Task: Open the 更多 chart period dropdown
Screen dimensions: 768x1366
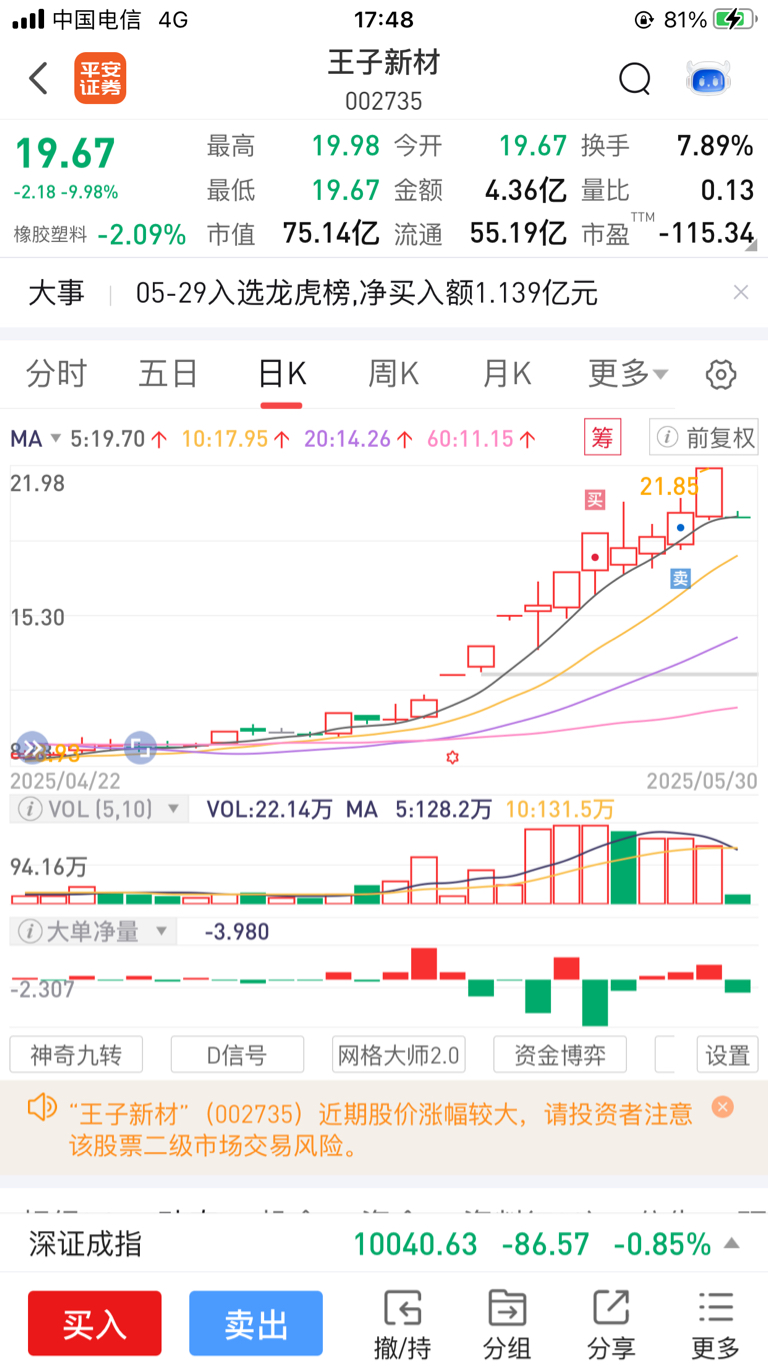Action: [x=628, y=374]
